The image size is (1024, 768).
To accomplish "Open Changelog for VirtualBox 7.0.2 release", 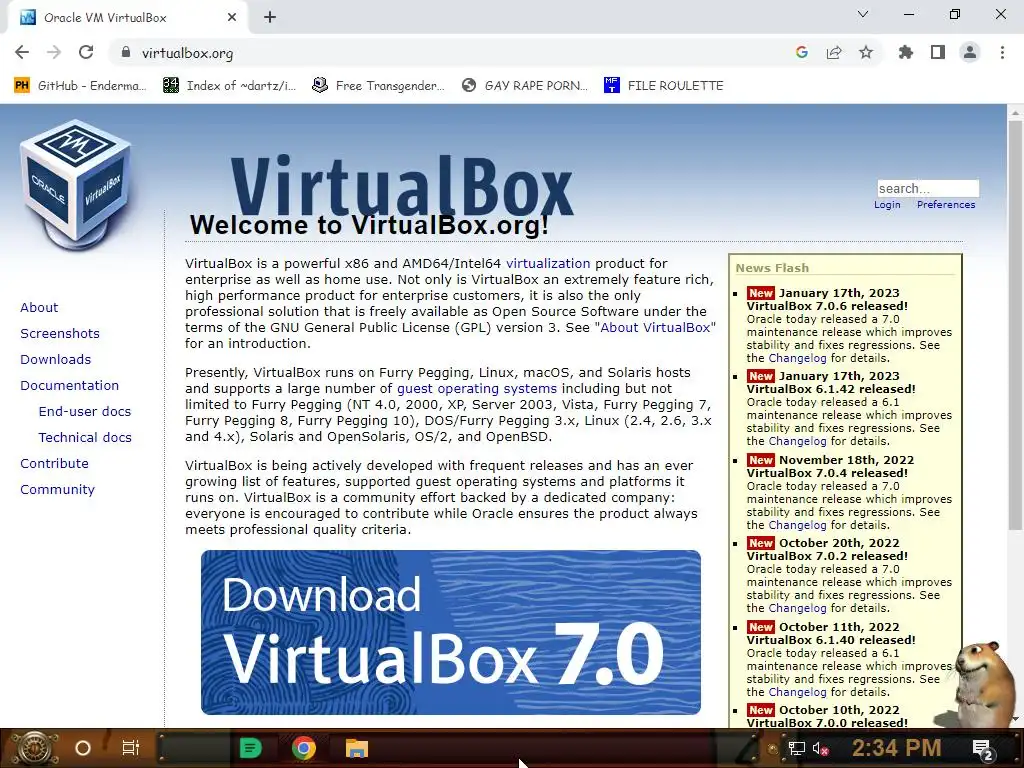I will pos(797,608).
